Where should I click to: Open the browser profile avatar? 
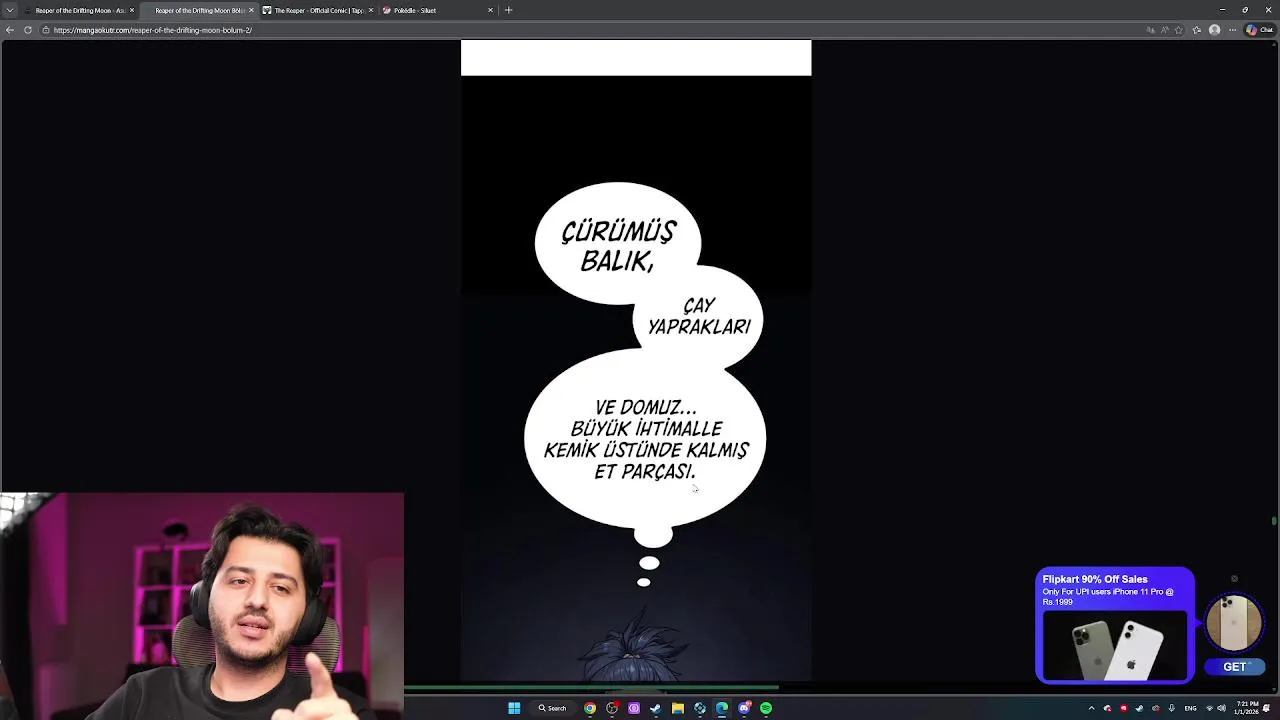click(1214, 30)
